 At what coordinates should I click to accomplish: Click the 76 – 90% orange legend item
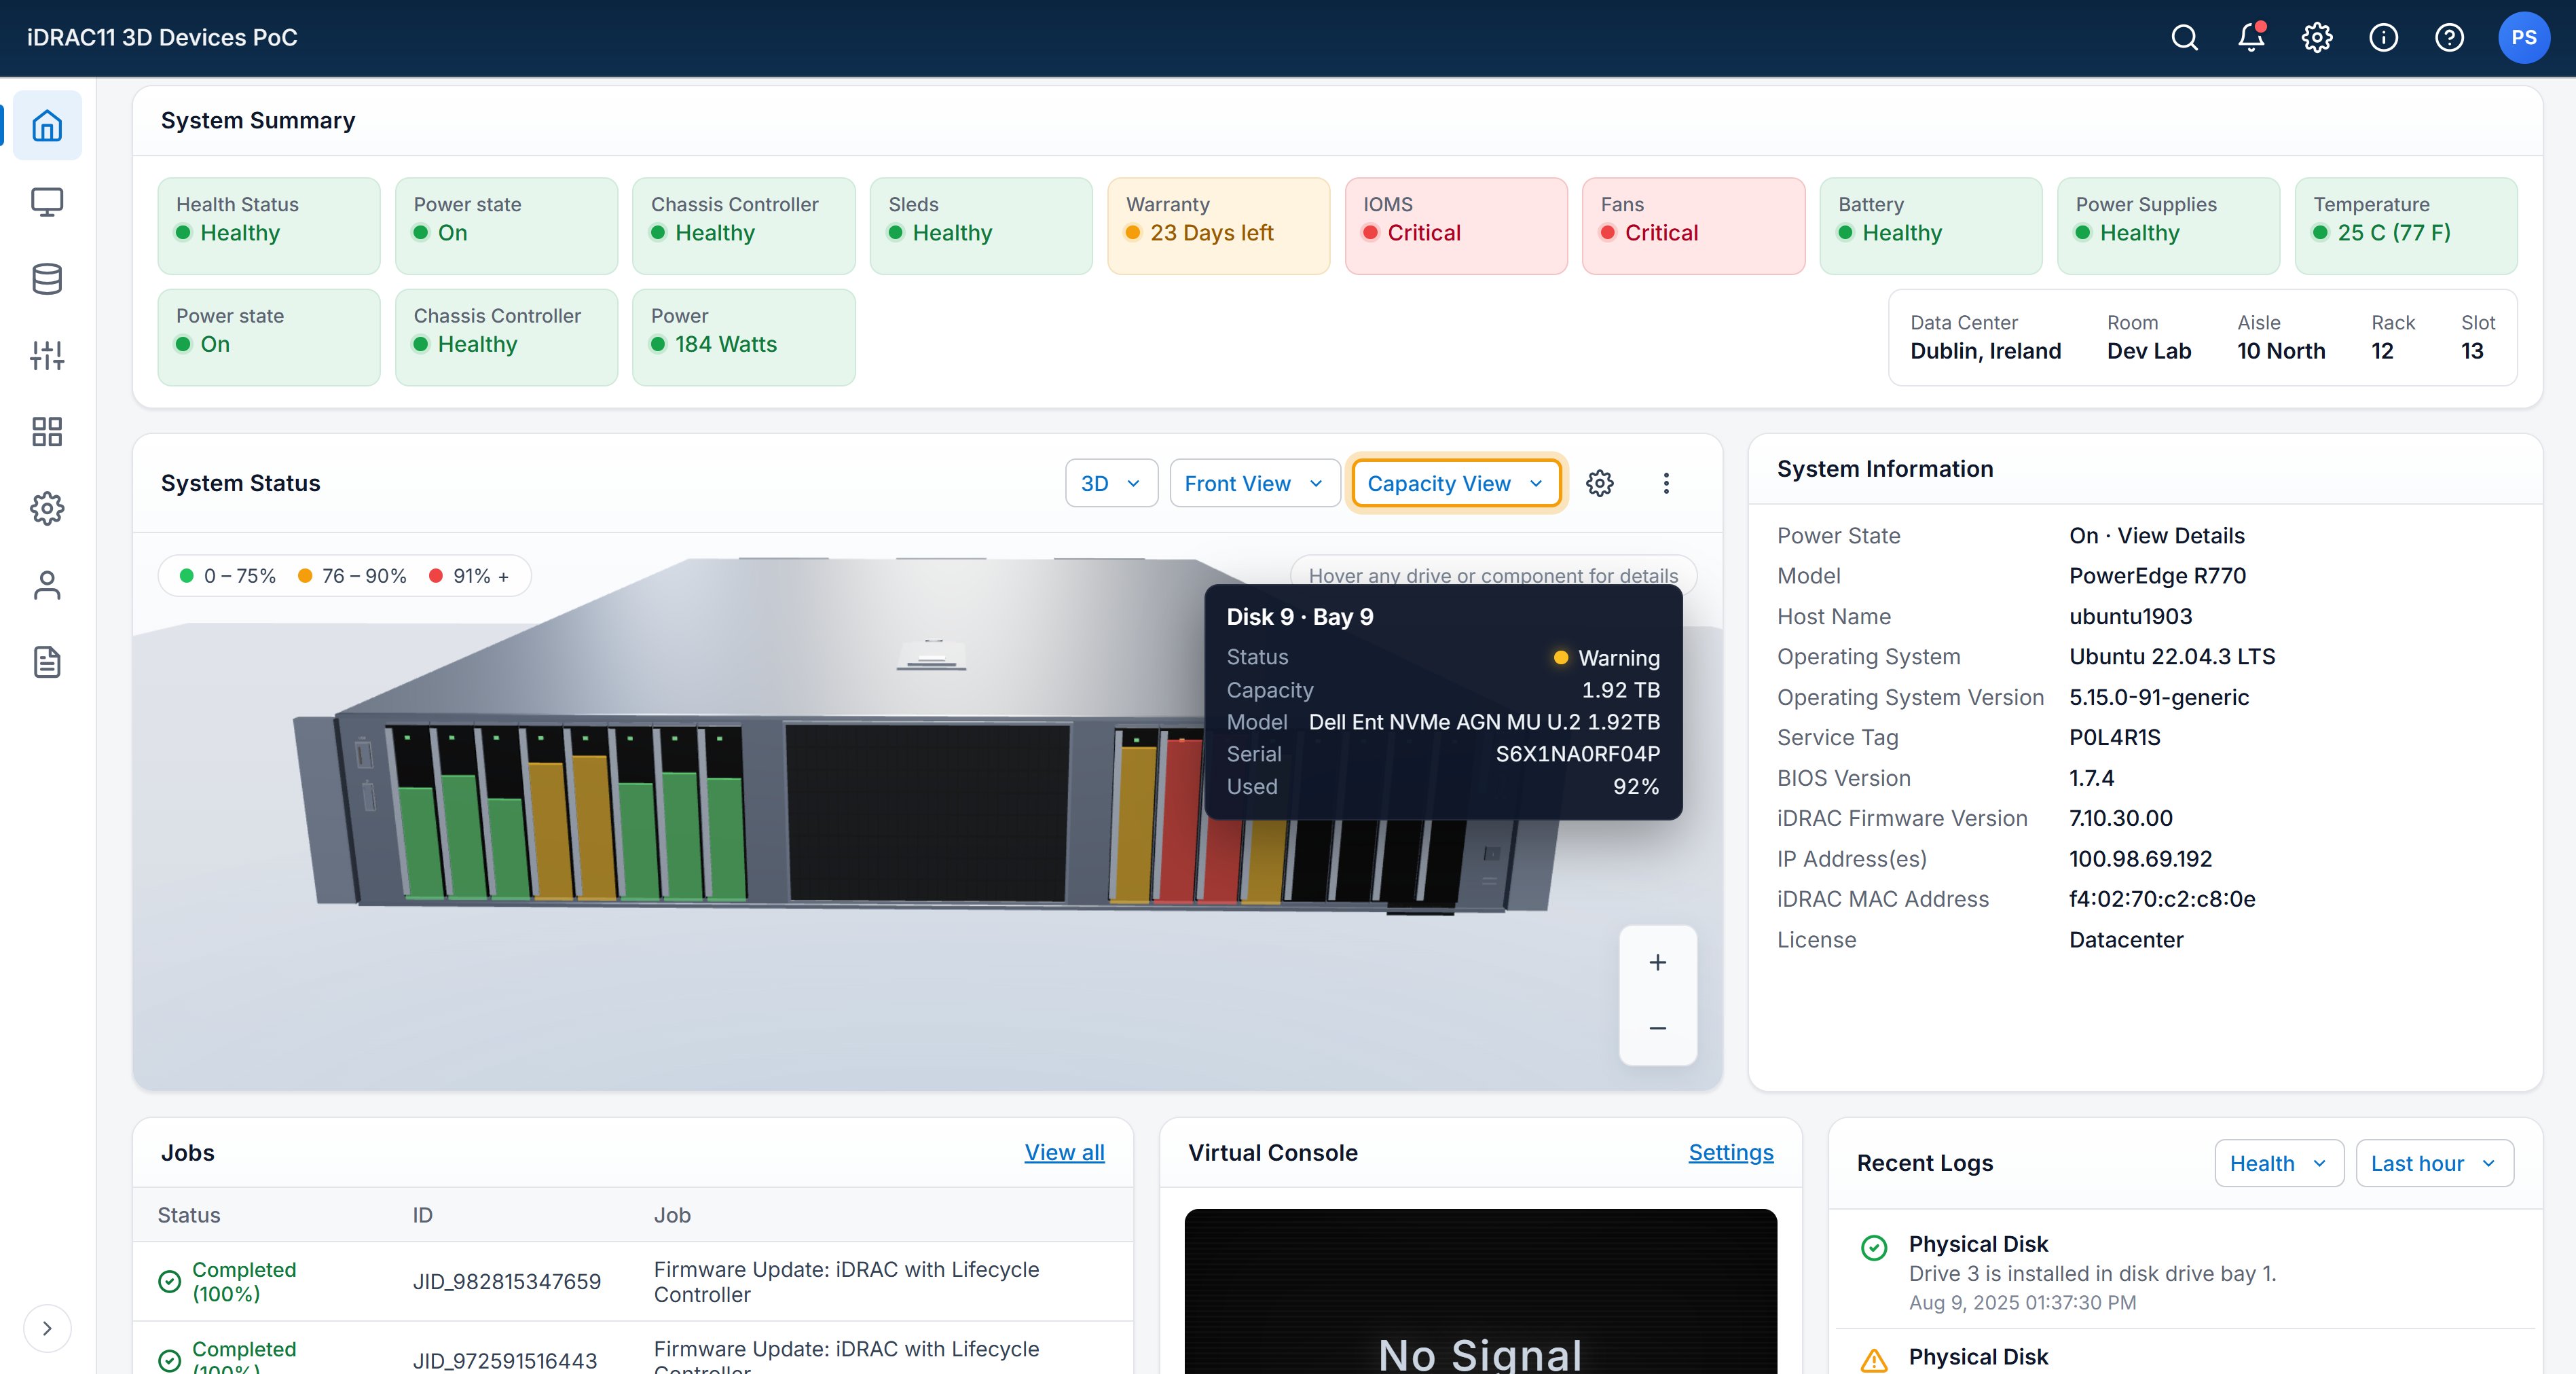click(352, 576)
